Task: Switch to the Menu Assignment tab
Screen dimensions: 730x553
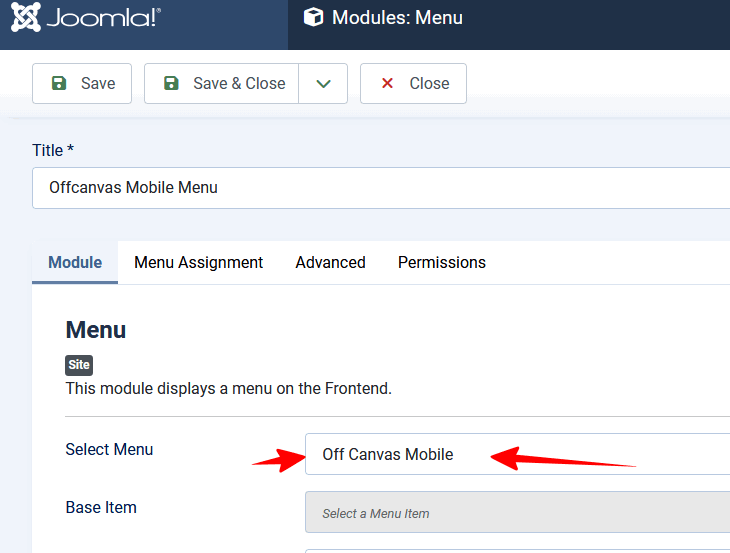Action: [198, 263]
